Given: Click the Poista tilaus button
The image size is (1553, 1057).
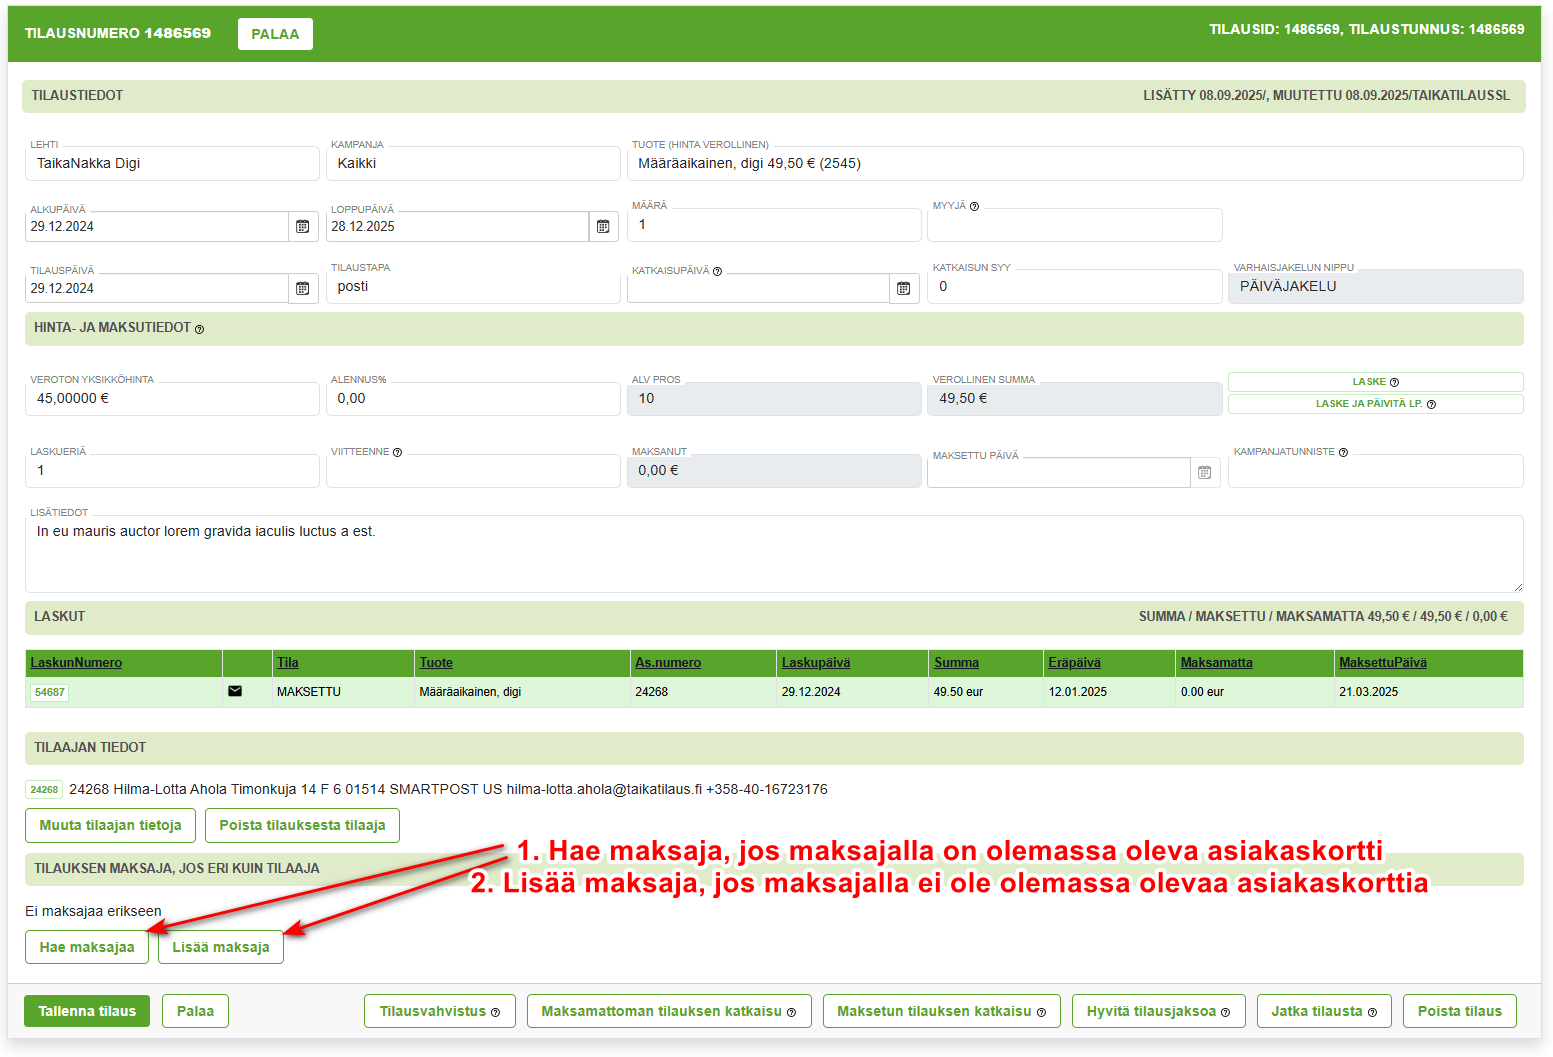Looking at the screenshot, I should [1459, 1011].
